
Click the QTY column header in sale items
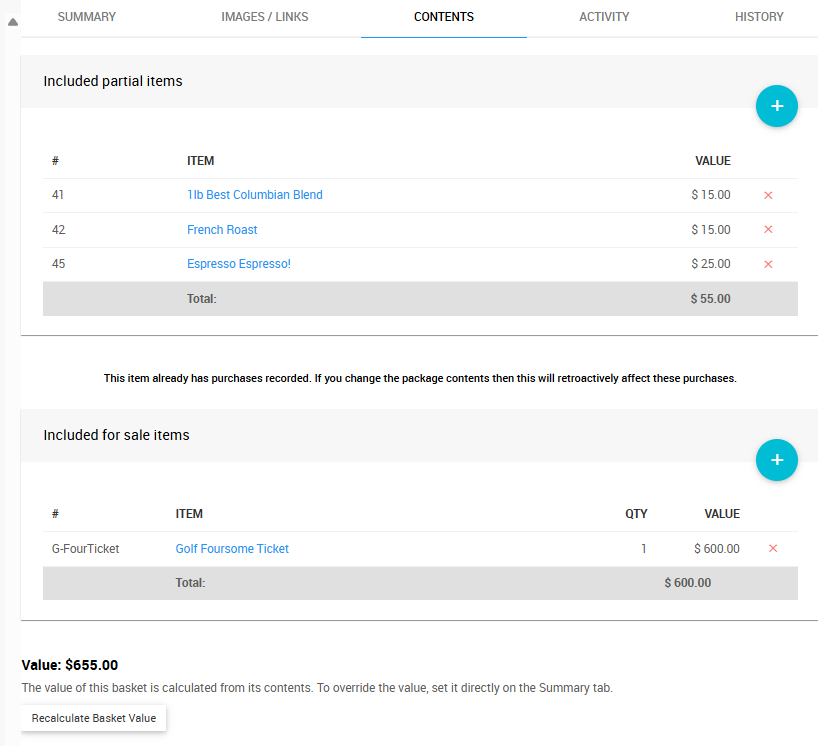point(636,514)
